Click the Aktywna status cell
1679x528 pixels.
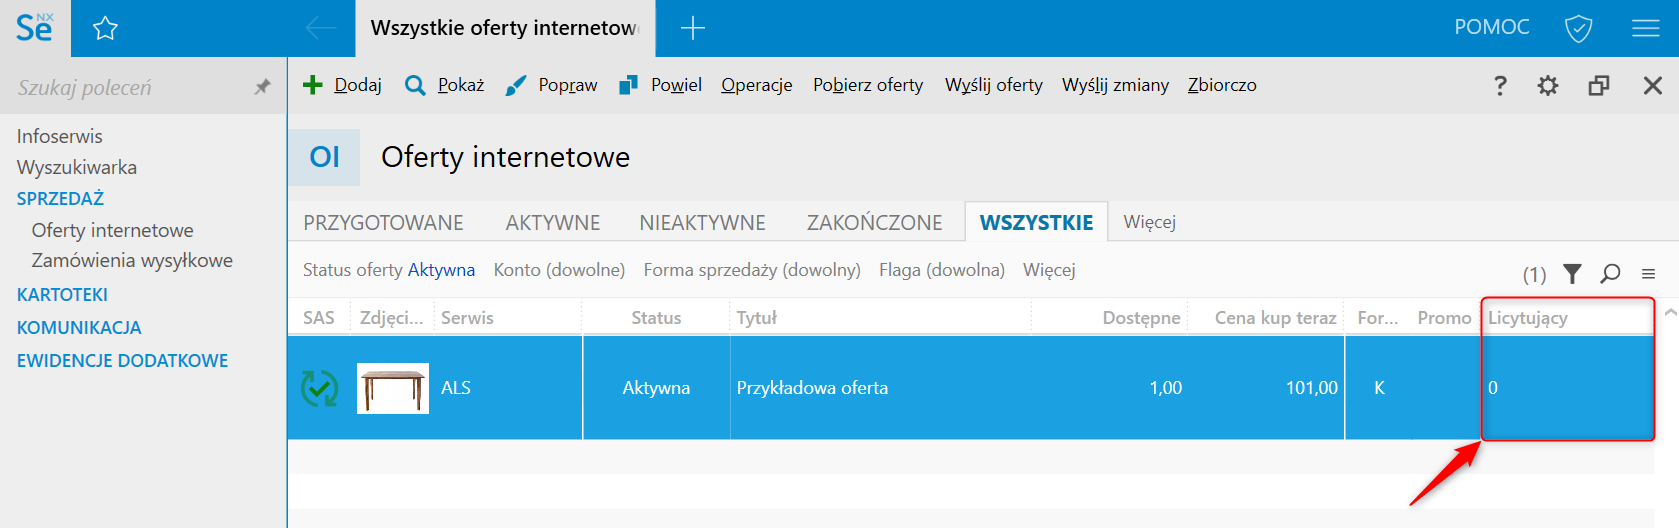click(x=656, y=388)
